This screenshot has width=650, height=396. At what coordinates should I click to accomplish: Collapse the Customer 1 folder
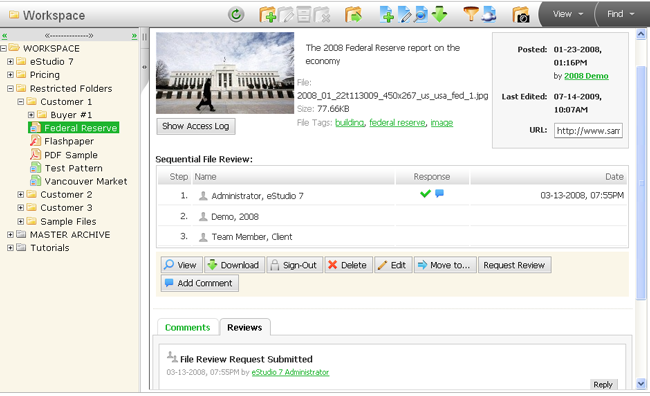(x=20, y=102)
